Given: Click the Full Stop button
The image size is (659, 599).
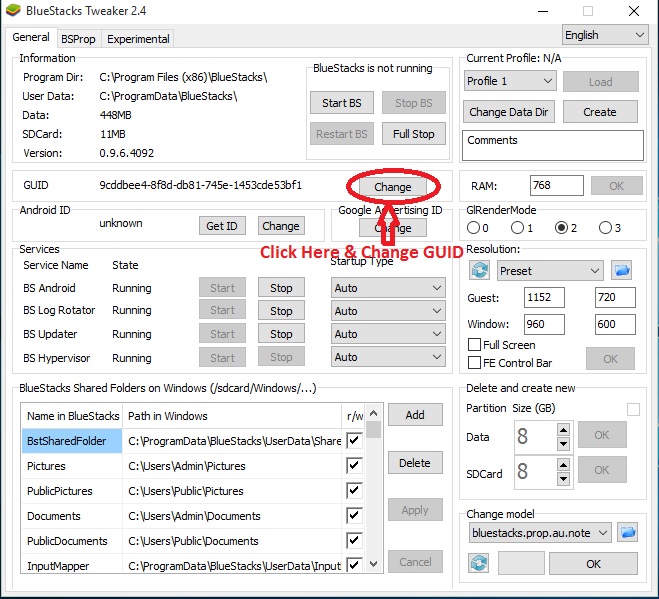Looking at the screenshot, I should (414, 134).
